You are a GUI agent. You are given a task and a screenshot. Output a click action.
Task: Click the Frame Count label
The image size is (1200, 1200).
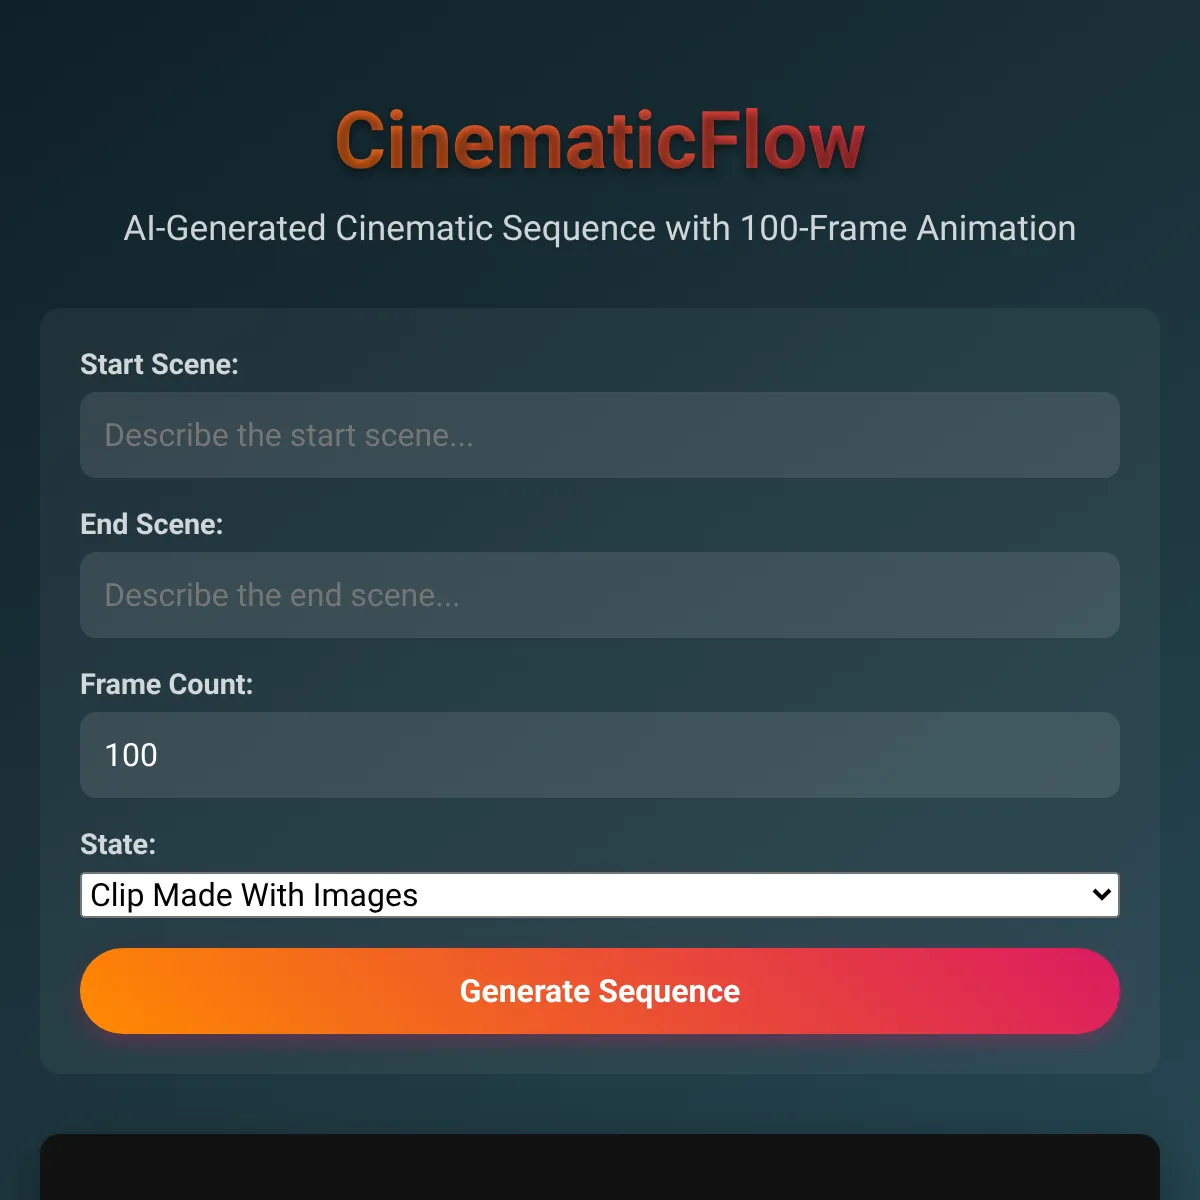[166, 684]
